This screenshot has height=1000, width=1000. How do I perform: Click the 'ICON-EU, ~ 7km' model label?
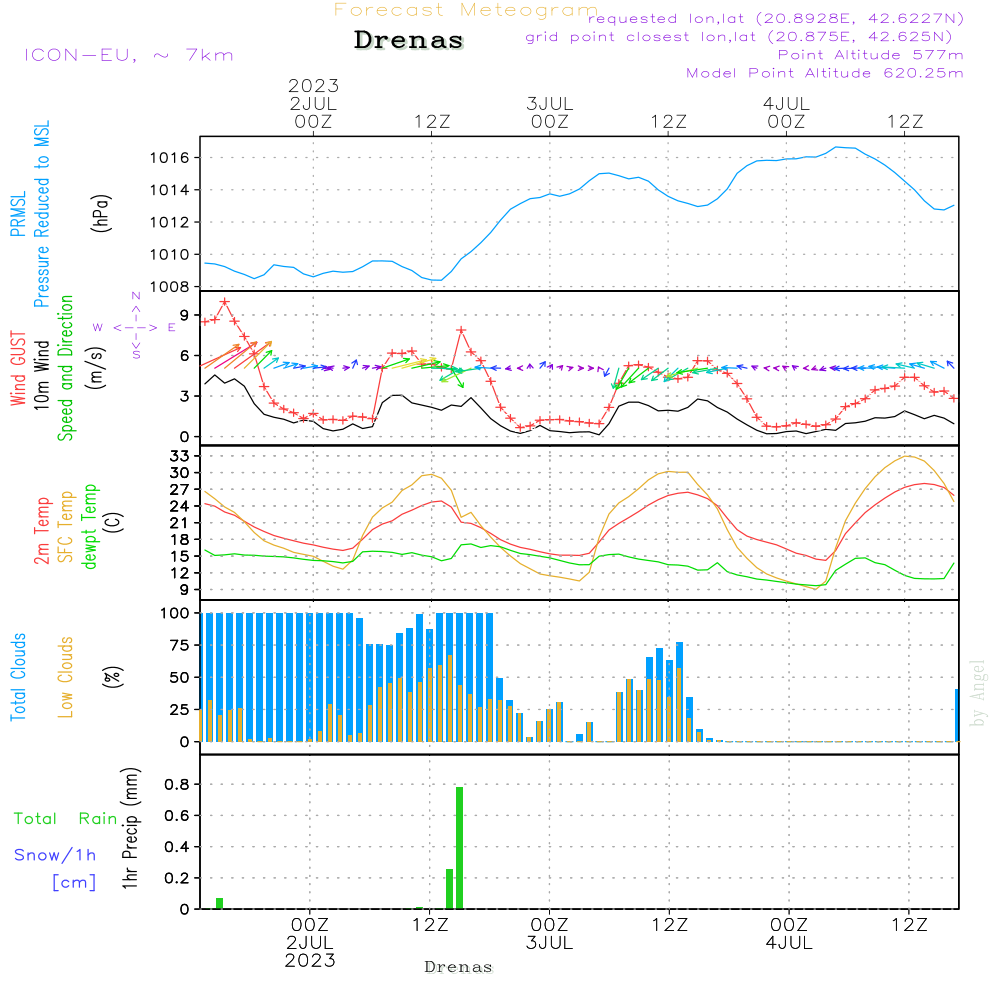click(x=129, y=55)
